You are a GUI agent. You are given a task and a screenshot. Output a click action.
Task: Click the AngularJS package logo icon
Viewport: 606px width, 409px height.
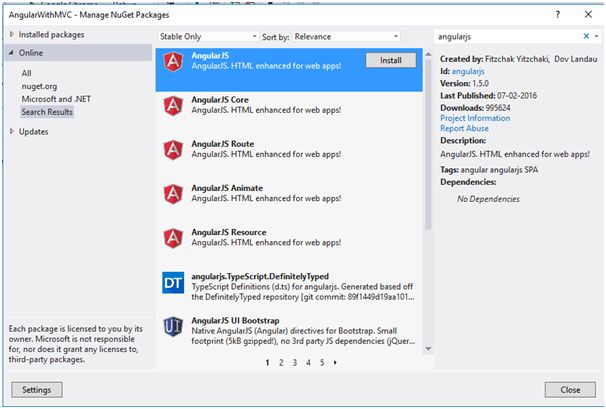click(x=173, y=62)
